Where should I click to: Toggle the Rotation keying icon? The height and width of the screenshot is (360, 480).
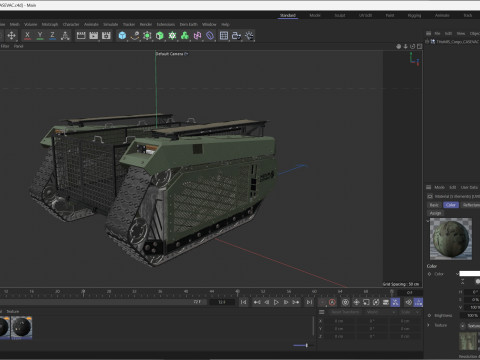pos(376,302)
